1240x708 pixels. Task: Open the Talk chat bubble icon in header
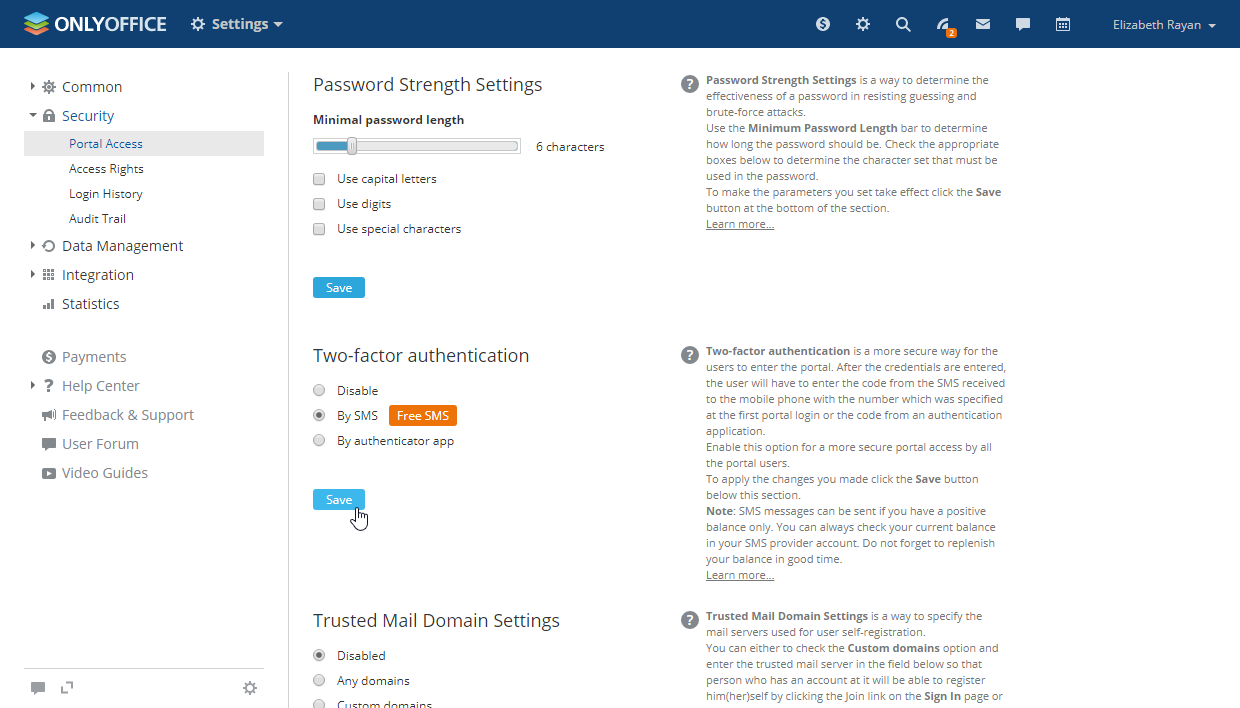coord(1023,24)
